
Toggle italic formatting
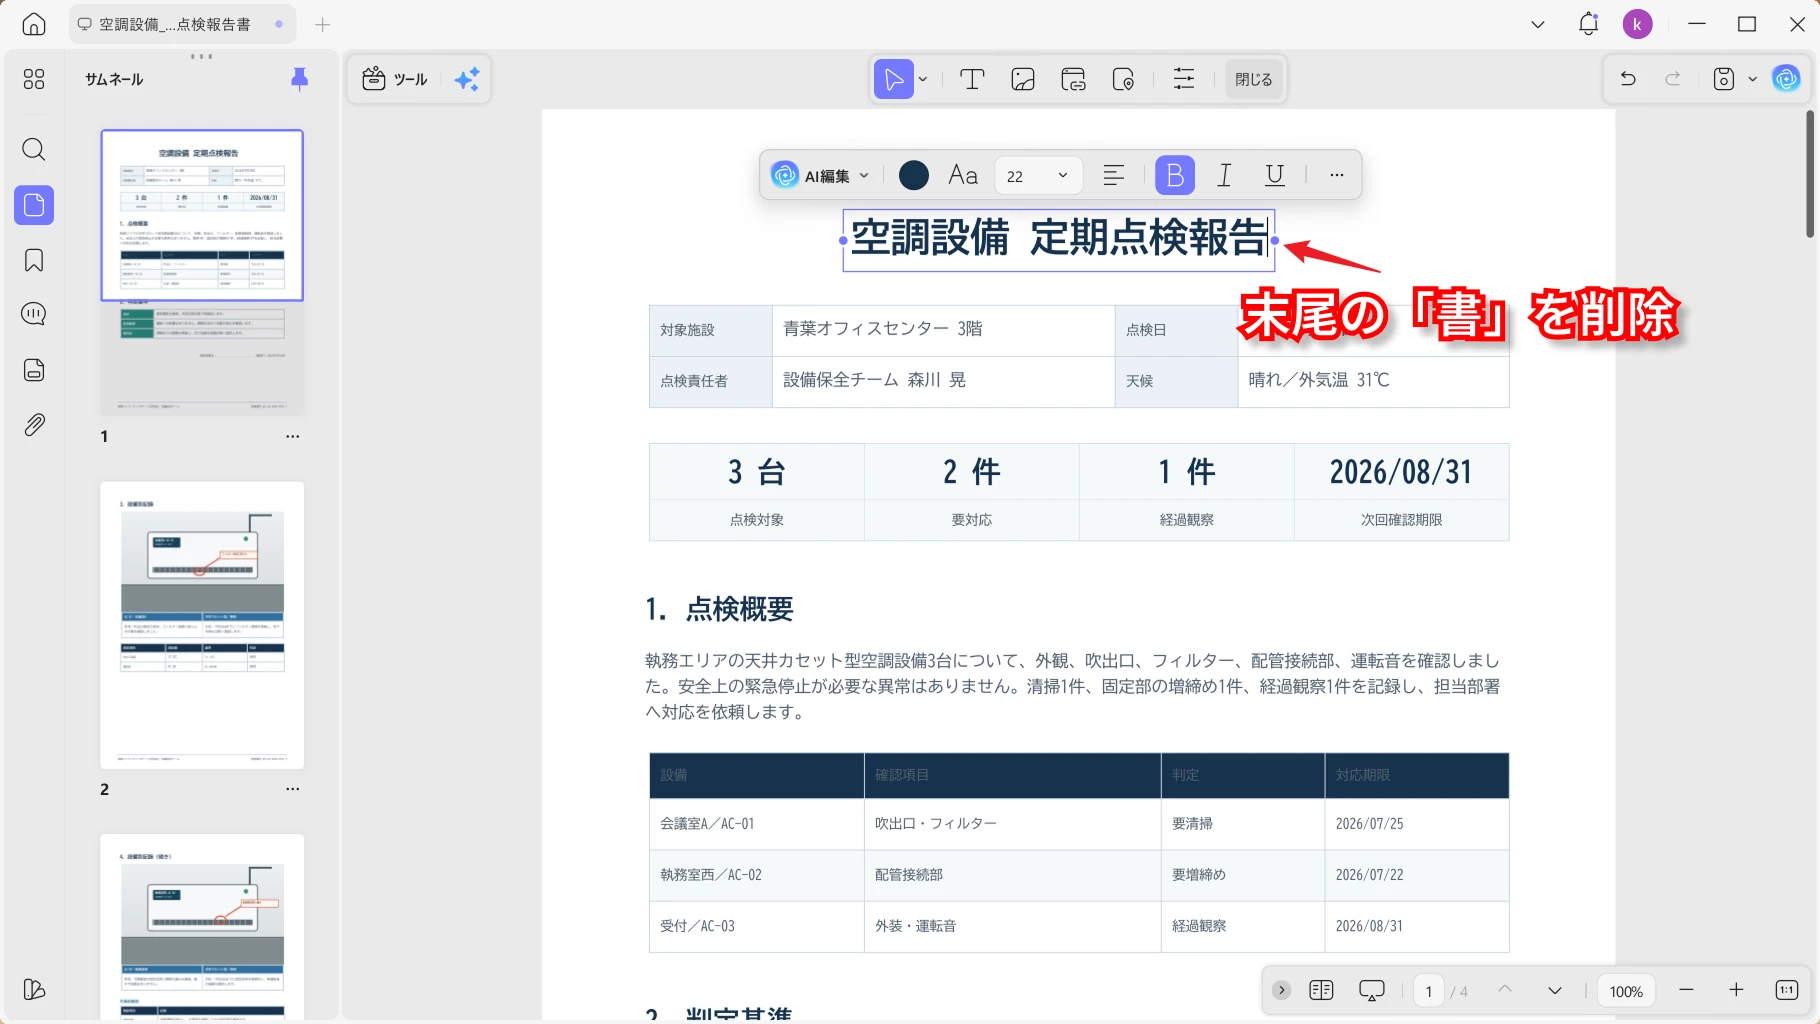(x=1224, y=175)
